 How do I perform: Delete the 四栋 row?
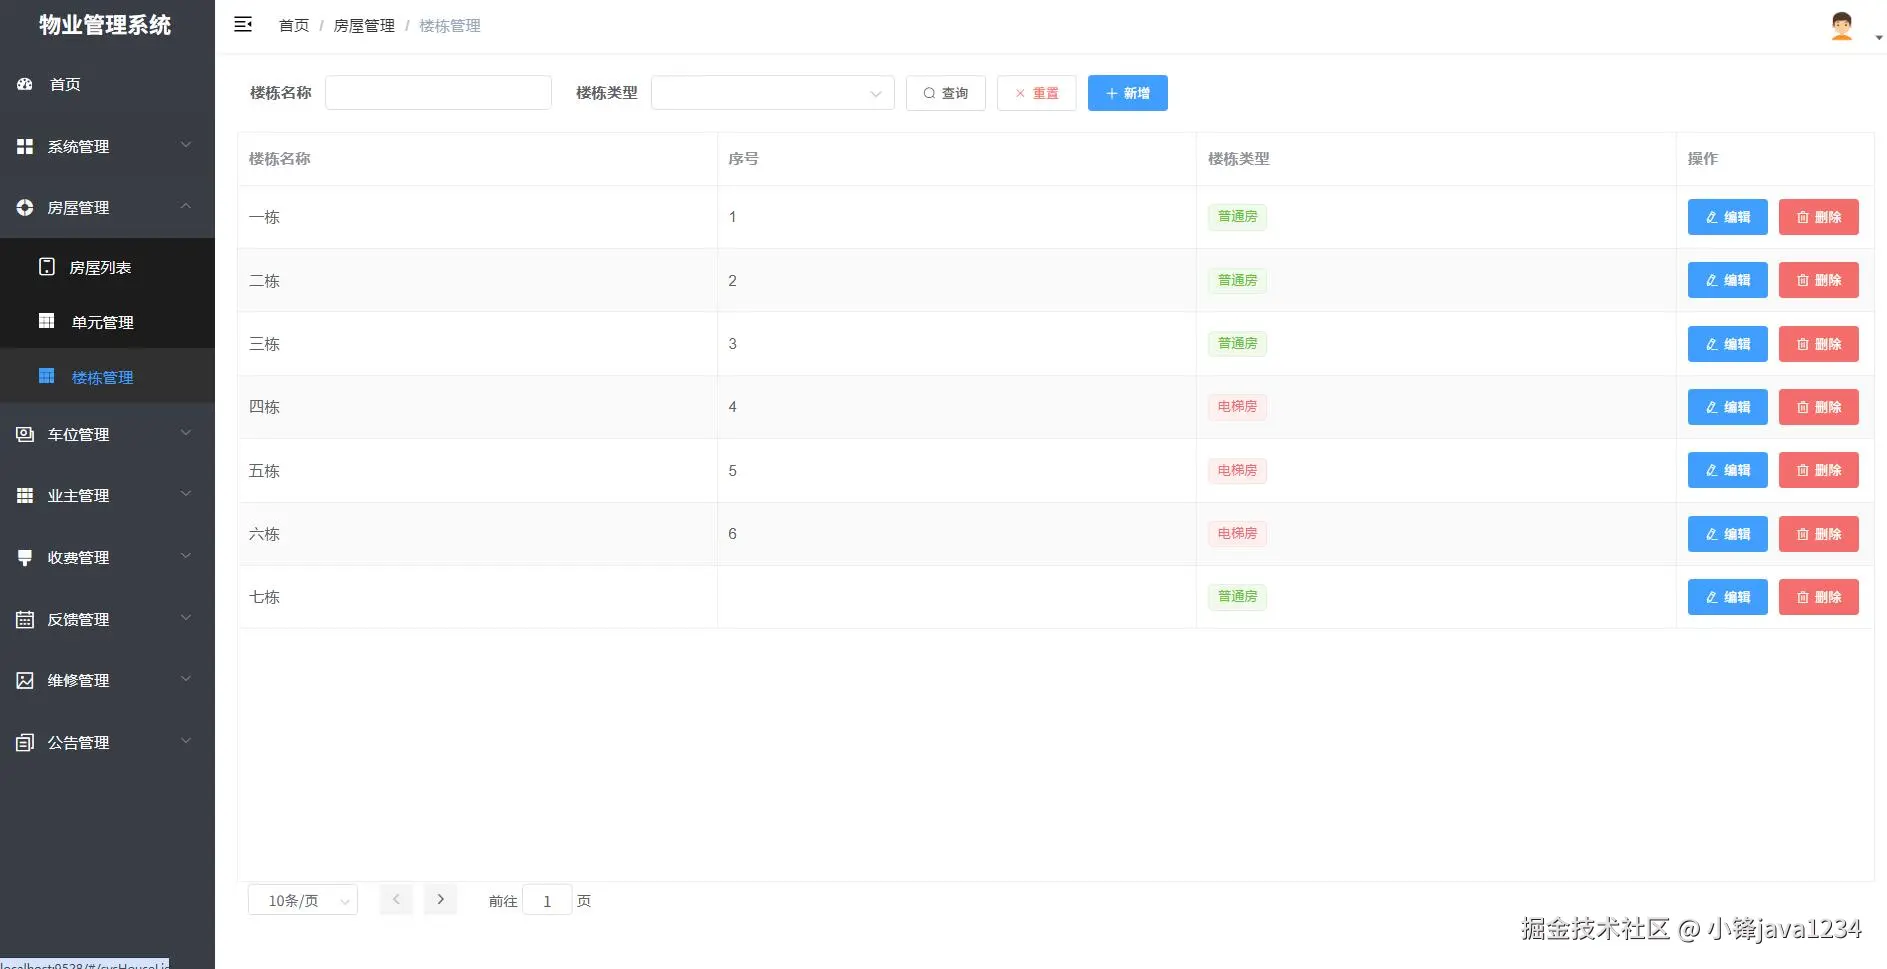(1818, 407)
